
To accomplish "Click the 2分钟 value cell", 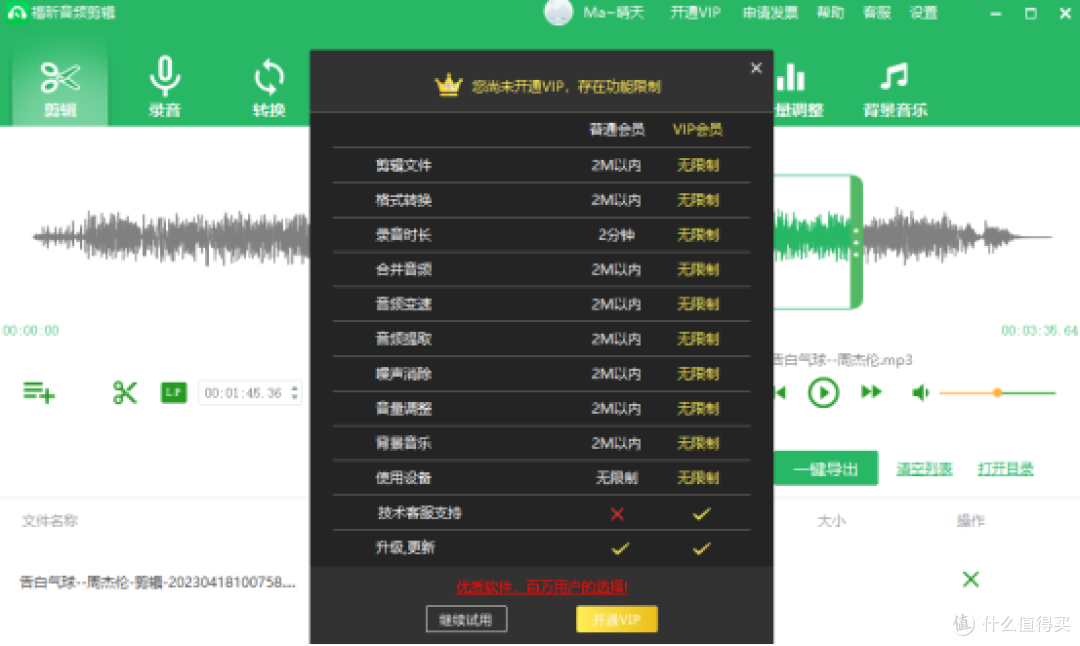I will [616, 235].
